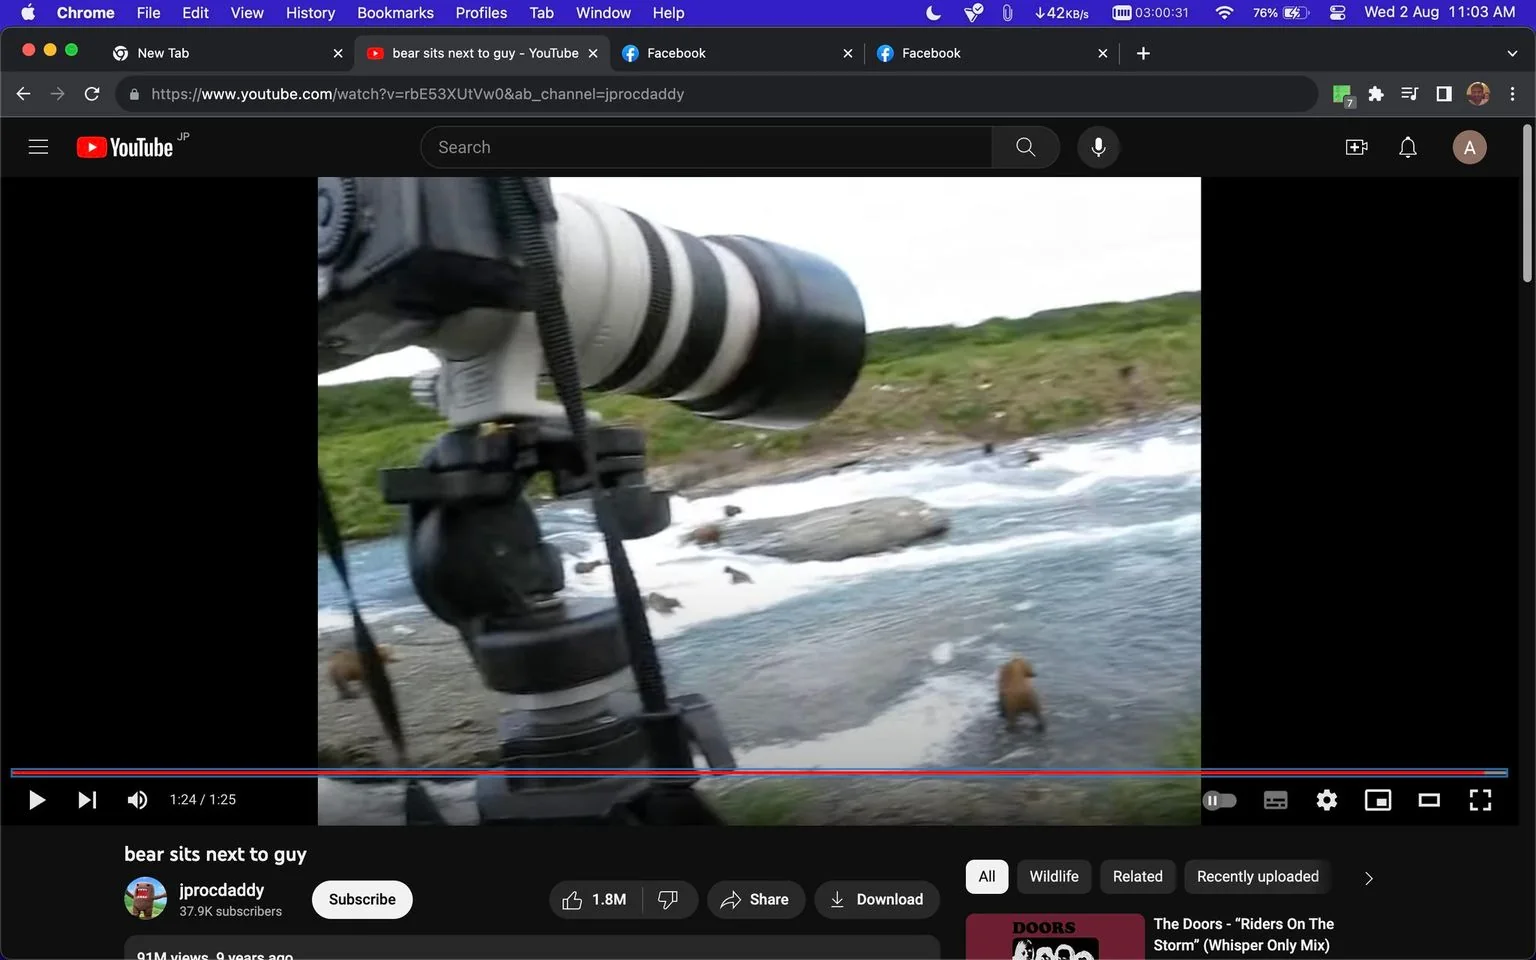Open the Chrome tab search dropdown
Viewport: 1536px width, 960px height.
tap(1511, 53)
